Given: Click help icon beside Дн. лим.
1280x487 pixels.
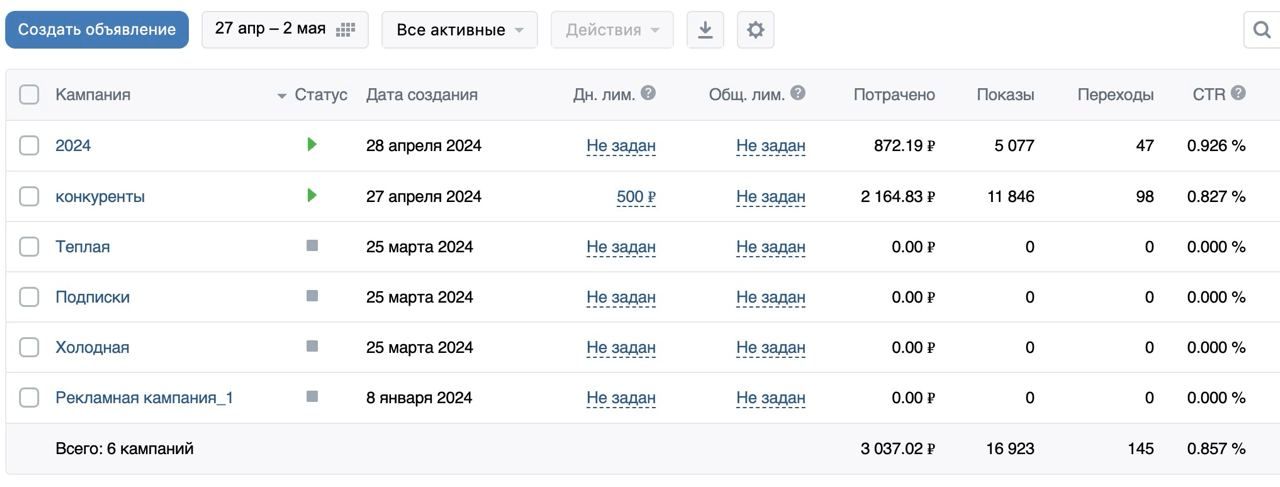Looking at the screenshot, I should 648,93.
